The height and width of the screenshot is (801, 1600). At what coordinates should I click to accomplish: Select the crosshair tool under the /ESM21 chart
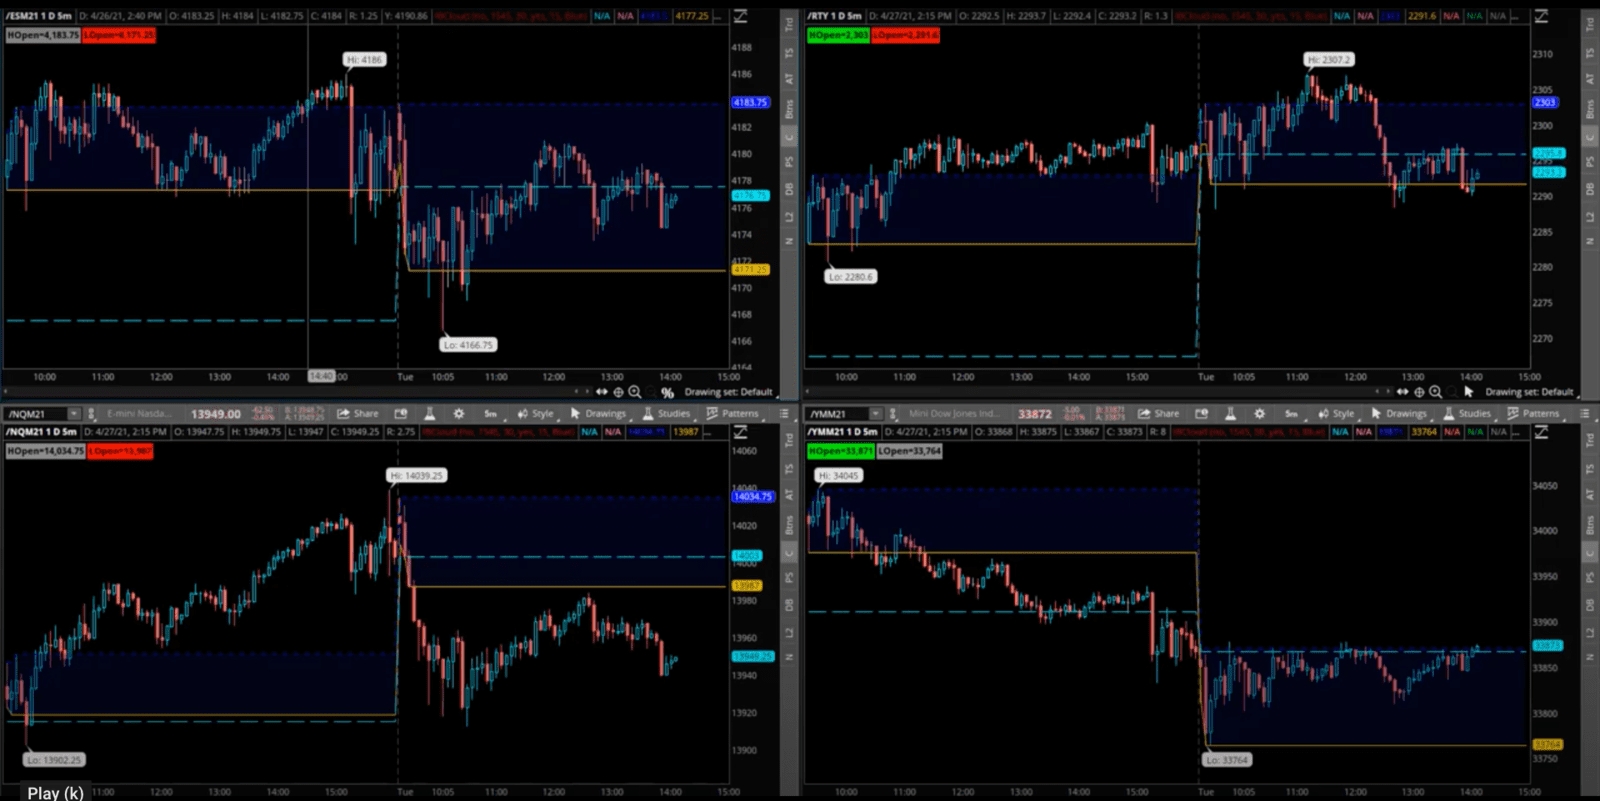click(618, 392)
